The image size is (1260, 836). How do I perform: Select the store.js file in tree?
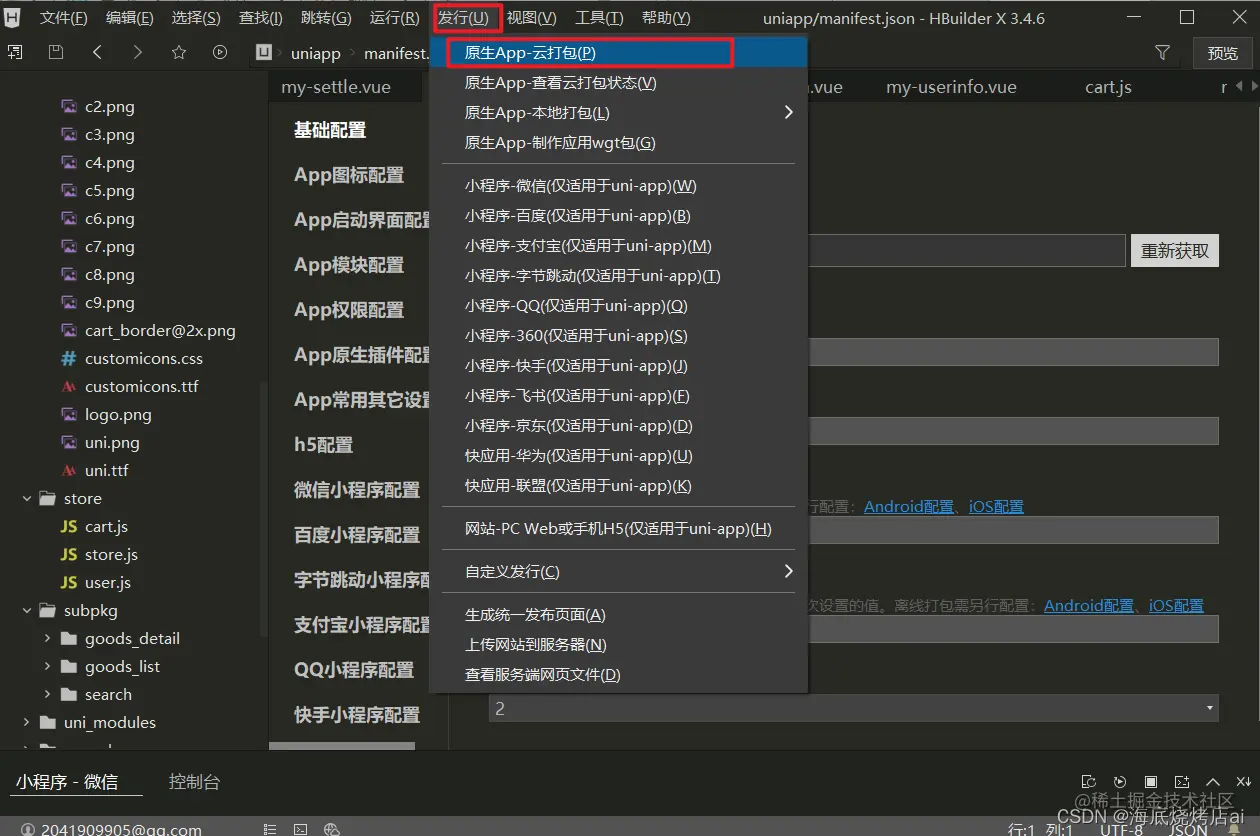pos(111,554)
